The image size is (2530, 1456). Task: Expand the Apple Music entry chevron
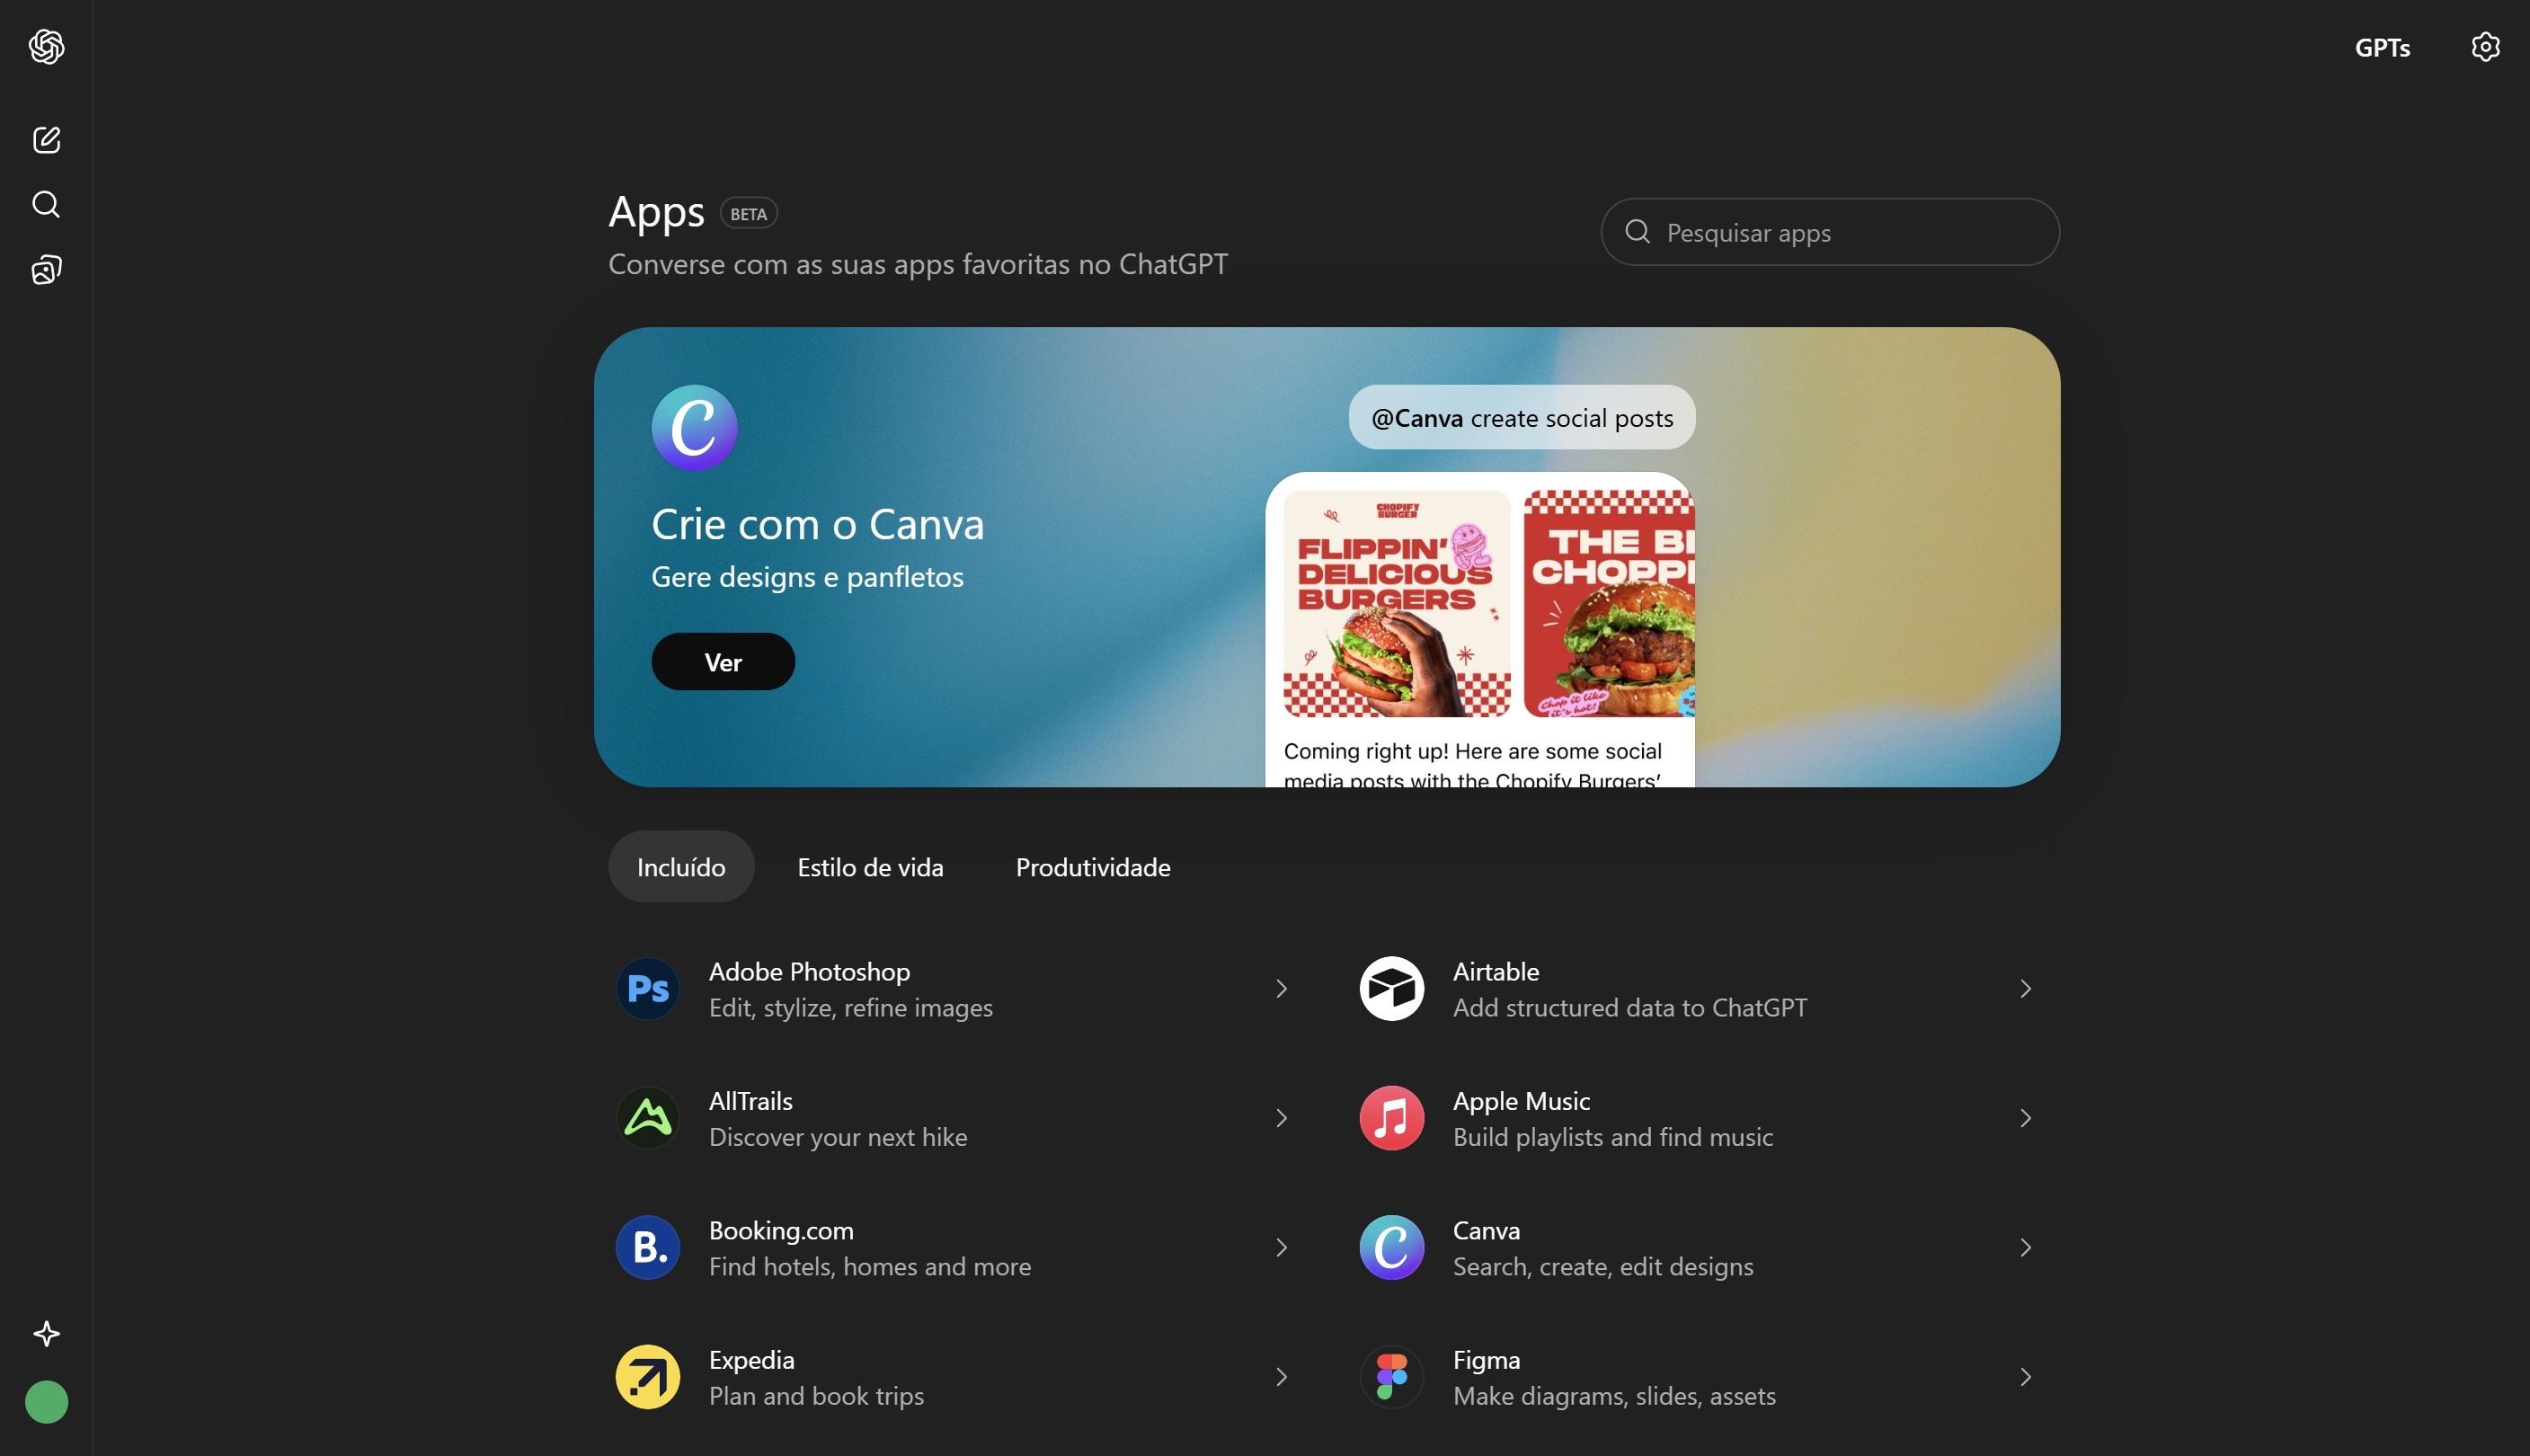pos(2025,1118)
